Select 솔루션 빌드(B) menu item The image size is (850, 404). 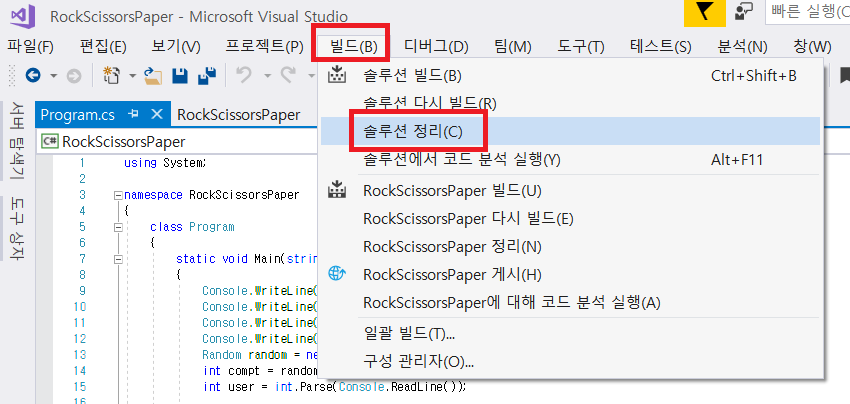point(570,75)
